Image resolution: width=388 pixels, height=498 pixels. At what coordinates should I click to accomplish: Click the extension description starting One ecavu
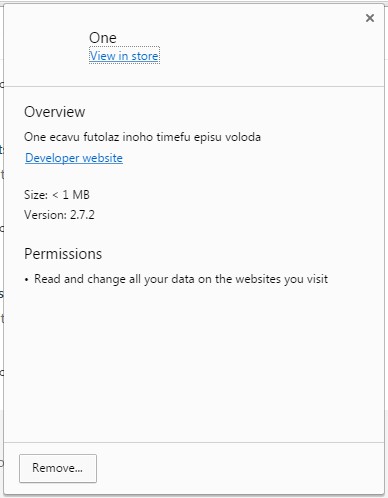point(142,137)
